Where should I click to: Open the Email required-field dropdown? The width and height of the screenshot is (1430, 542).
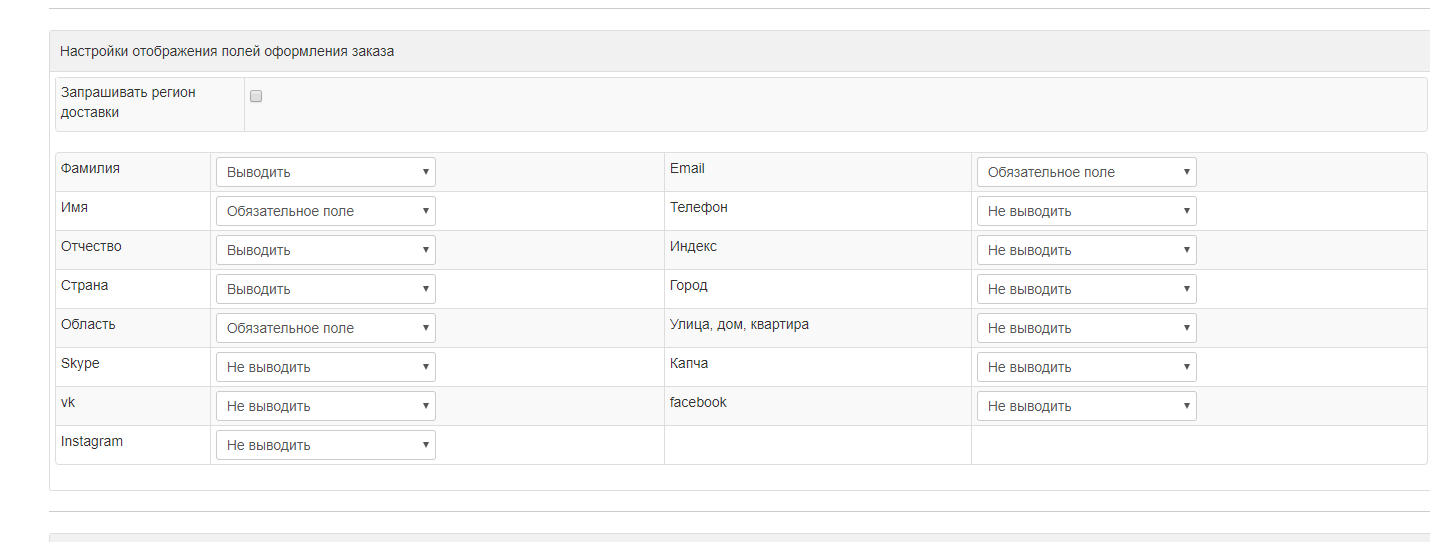click(x=1087, y=172)
